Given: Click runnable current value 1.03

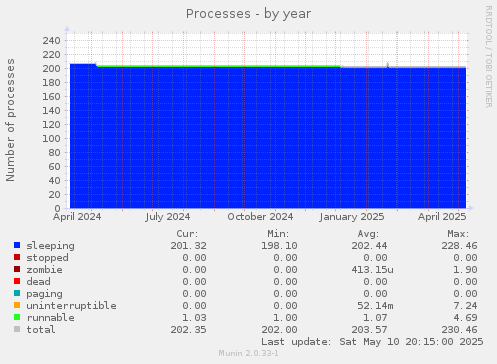Looking at the screenshot, I should tap(194, 318).
